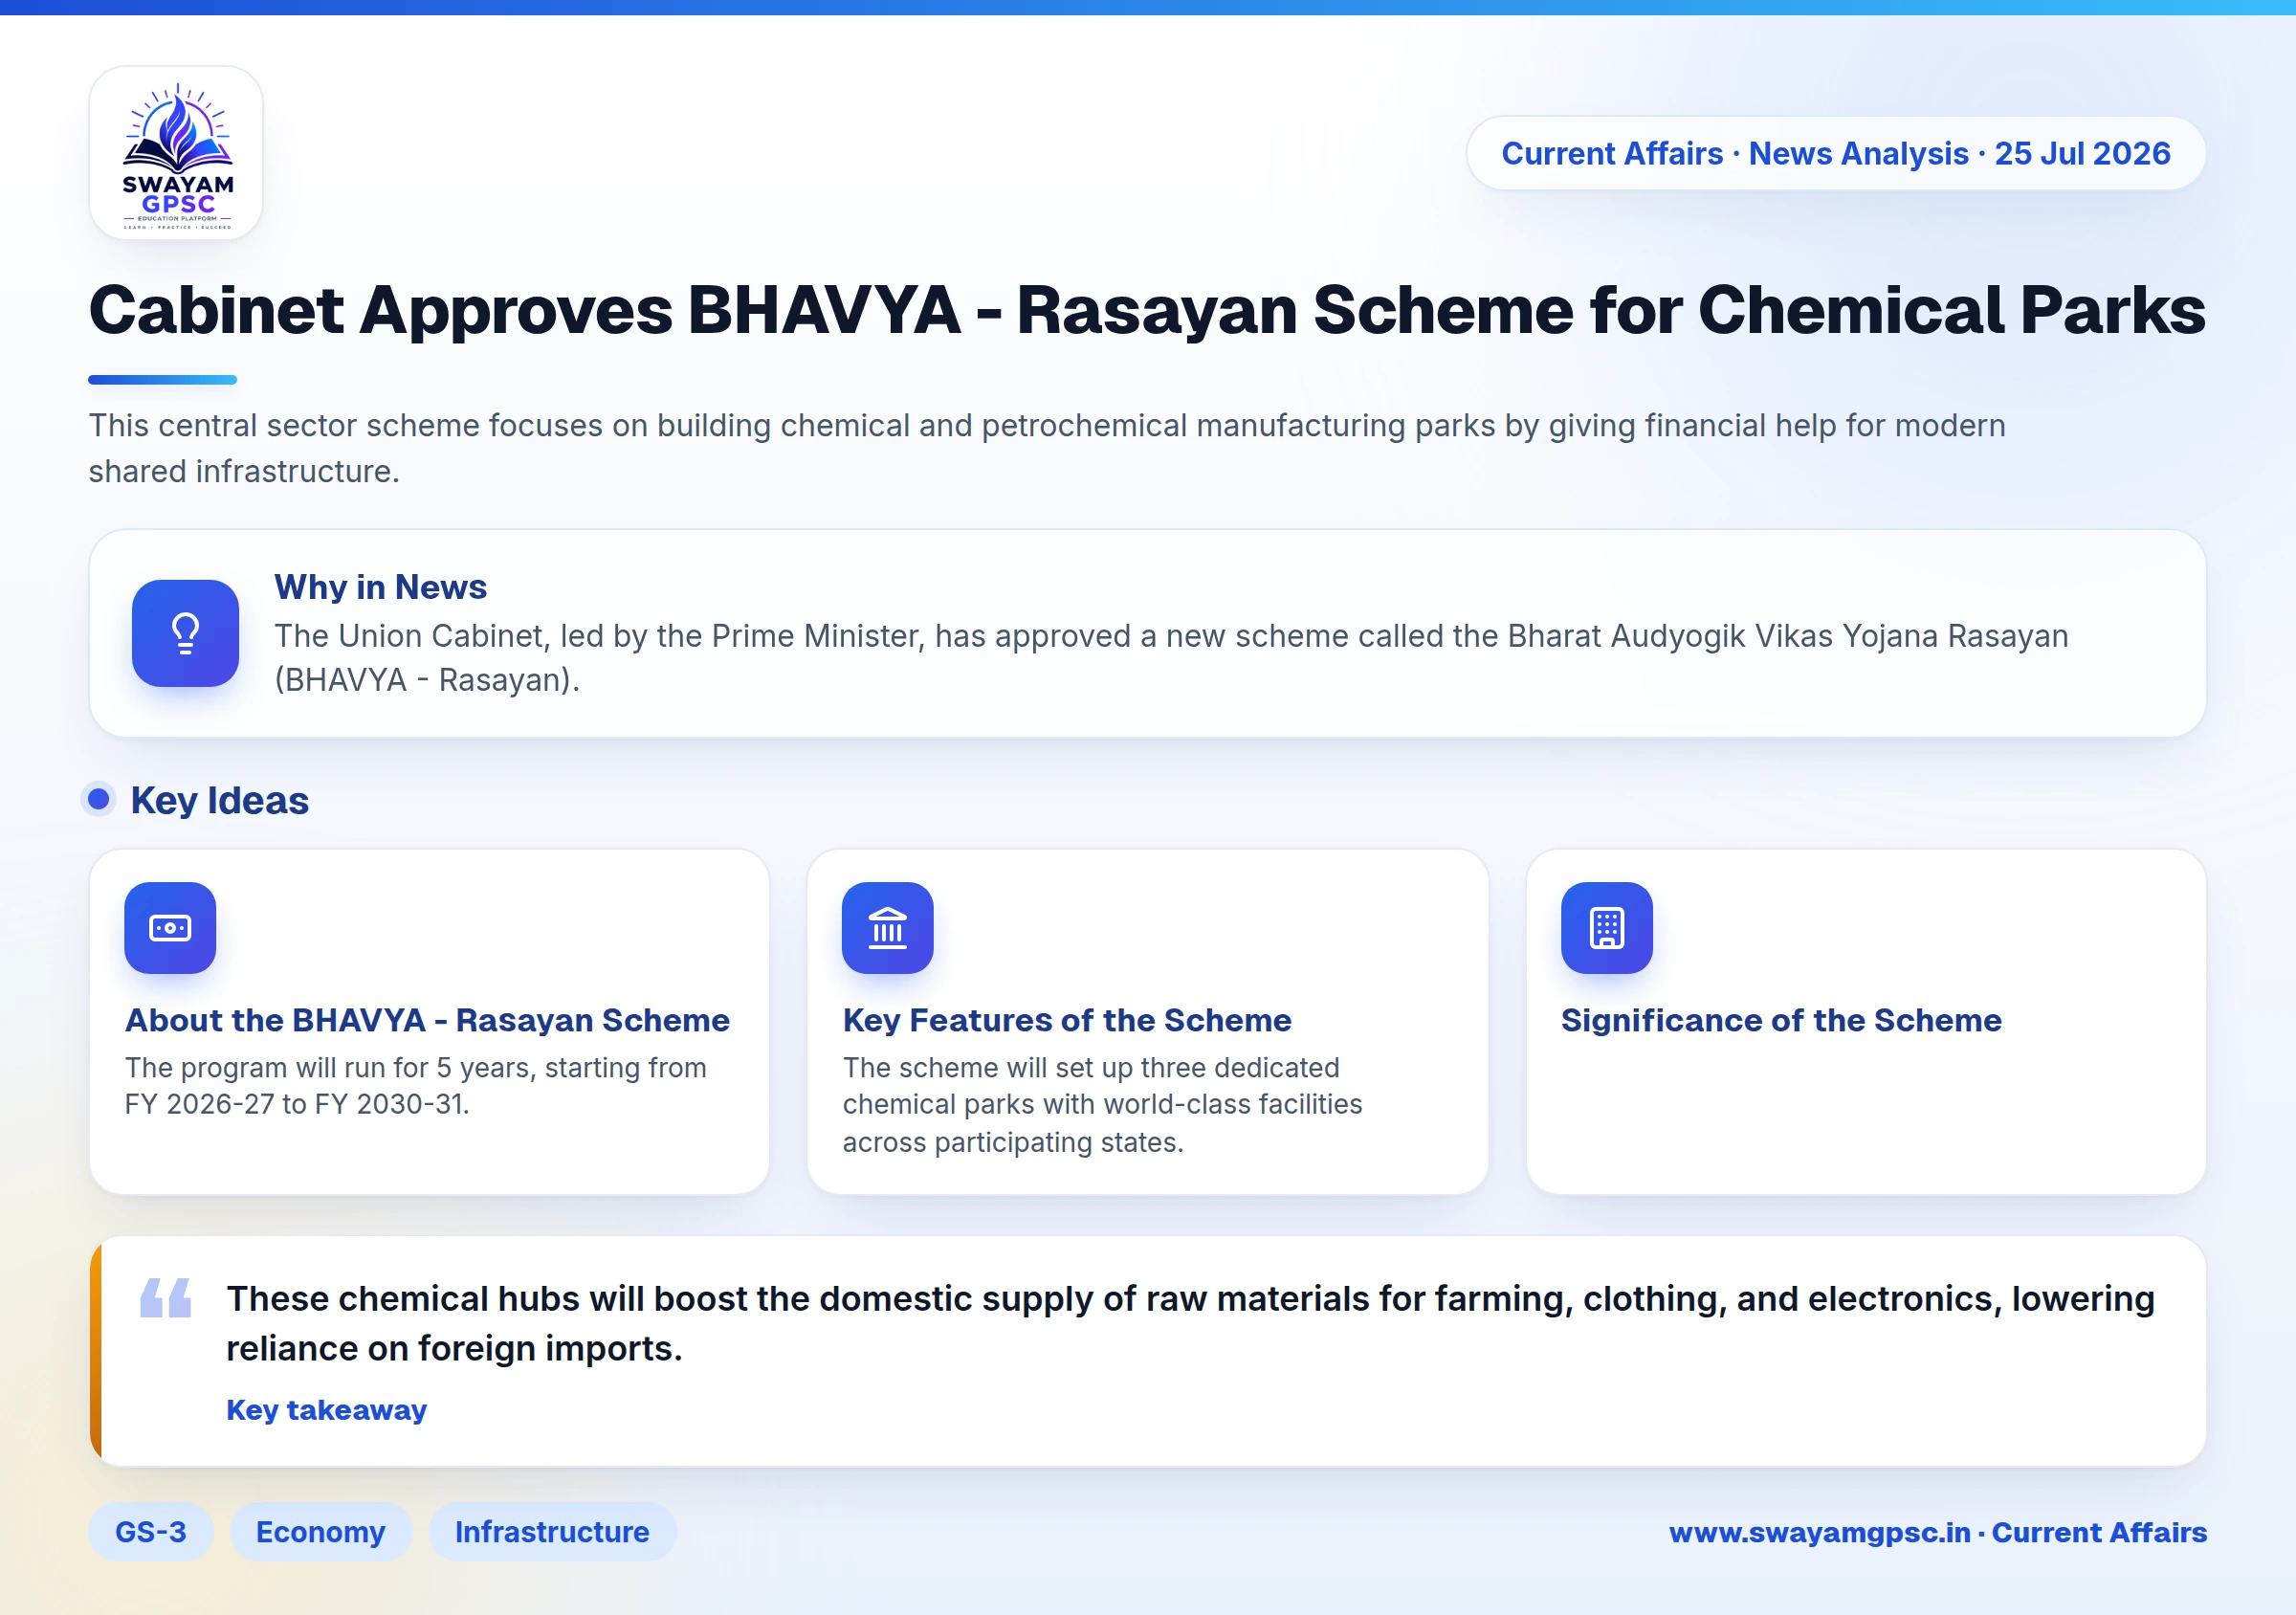Image resolution: width=2296 pixels, height=1615 pixels.
Task: Click the bank building icon above Key Features
Action: pos(887,928)
